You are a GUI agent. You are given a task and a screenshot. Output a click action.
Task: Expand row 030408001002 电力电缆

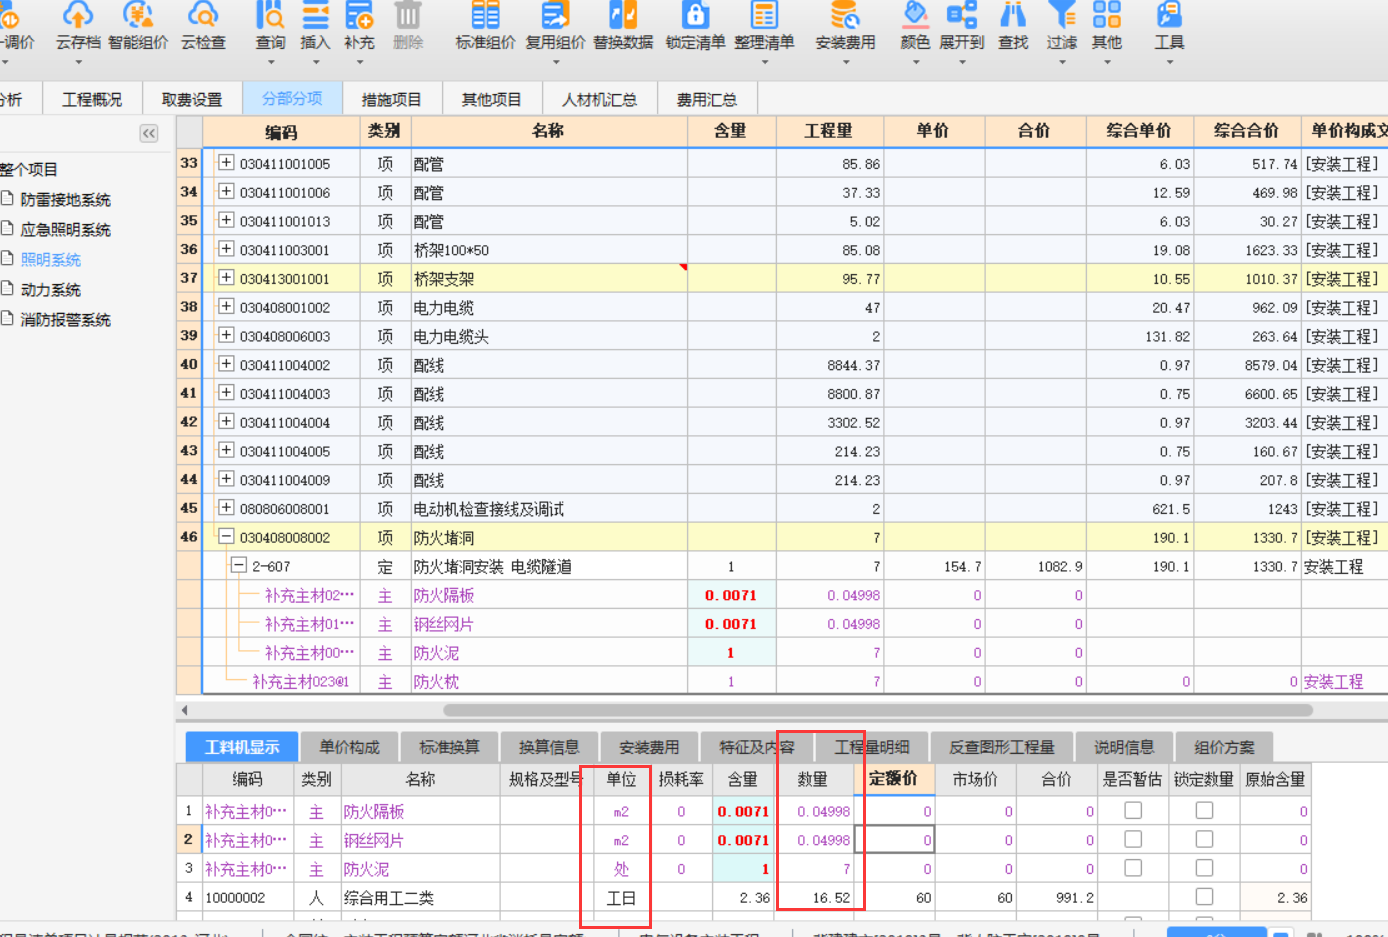[226, 307]
